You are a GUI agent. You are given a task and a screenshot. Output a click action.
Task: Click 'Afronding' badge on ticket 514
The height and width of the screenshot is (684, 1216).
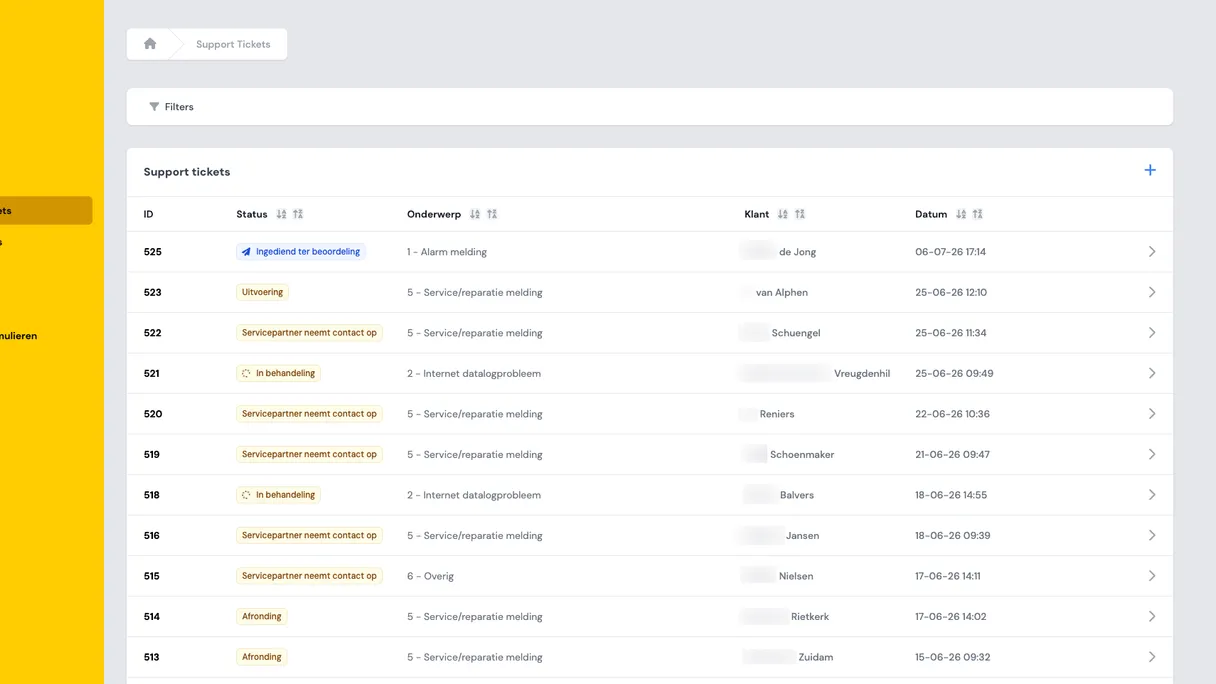click(262, 616)
